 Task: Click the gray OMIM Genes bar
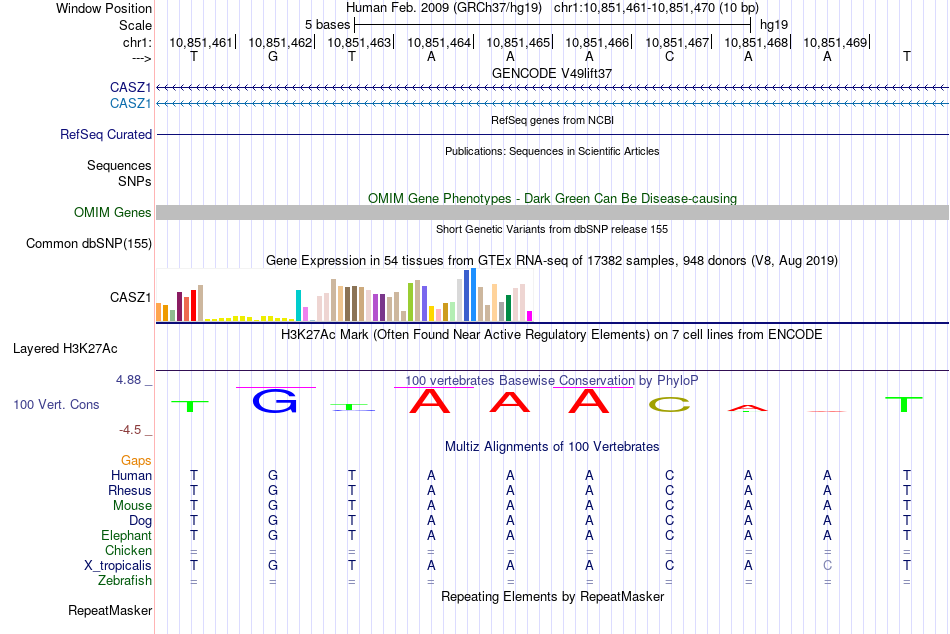[x=552, y=212]
